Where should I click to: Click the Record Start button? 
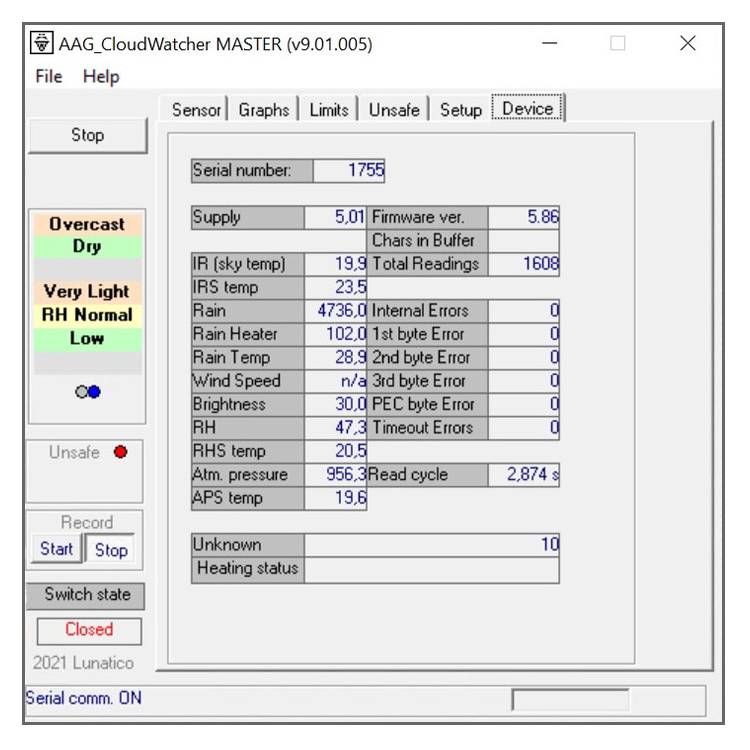pyautogui.click(x=56, y=549)
